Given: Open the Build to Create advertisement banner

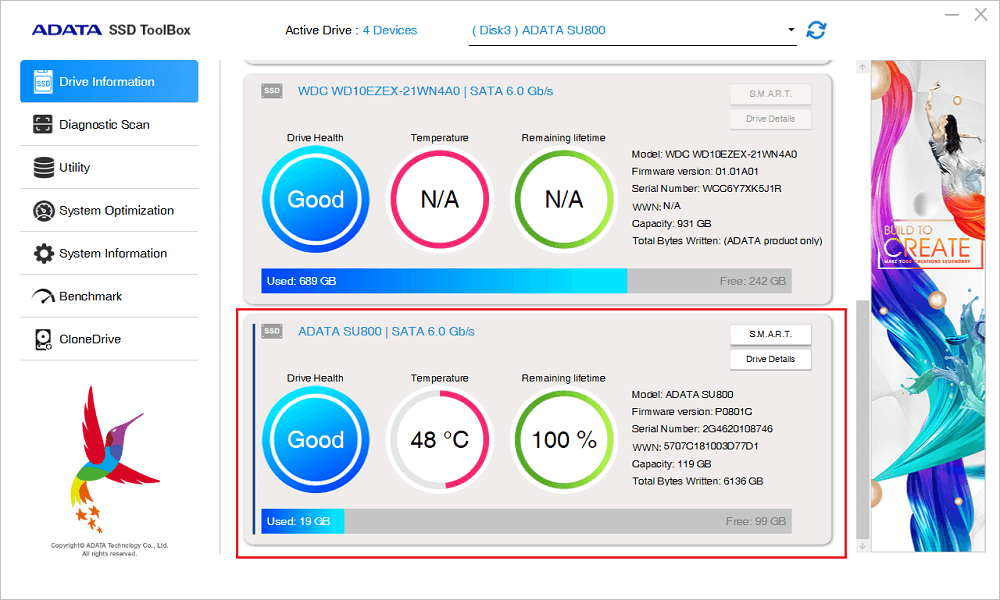Looking at the screenshot, I should point(928,306).
